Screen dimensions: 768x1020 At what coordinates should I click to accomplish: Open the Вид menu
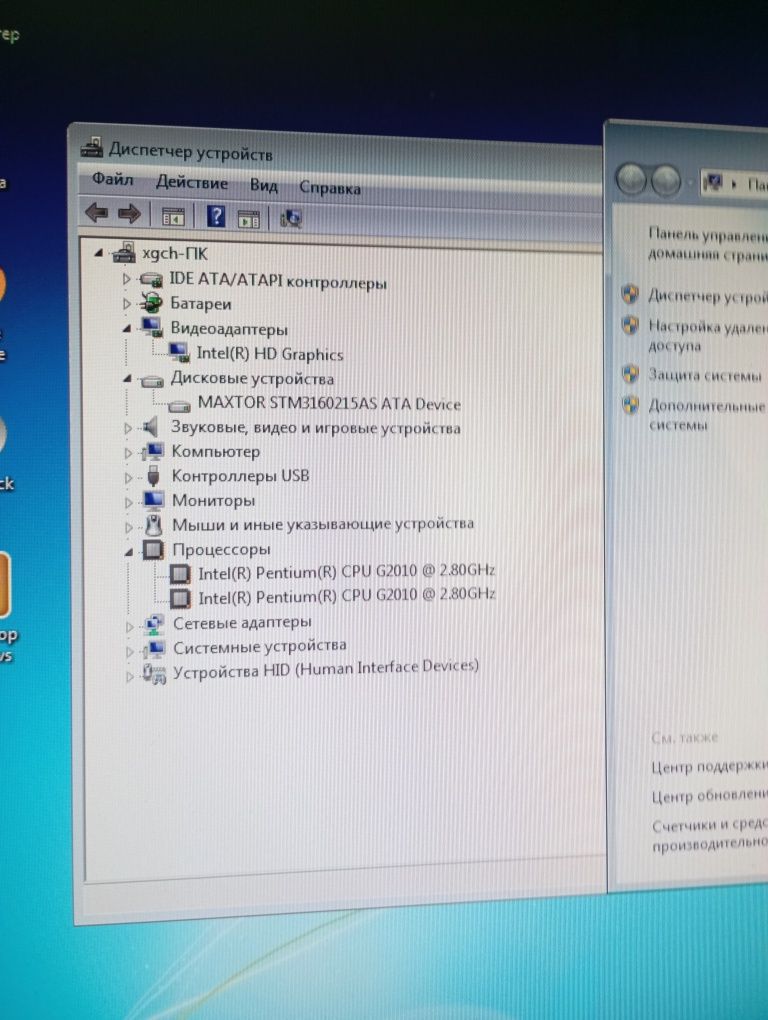point(263,185)
